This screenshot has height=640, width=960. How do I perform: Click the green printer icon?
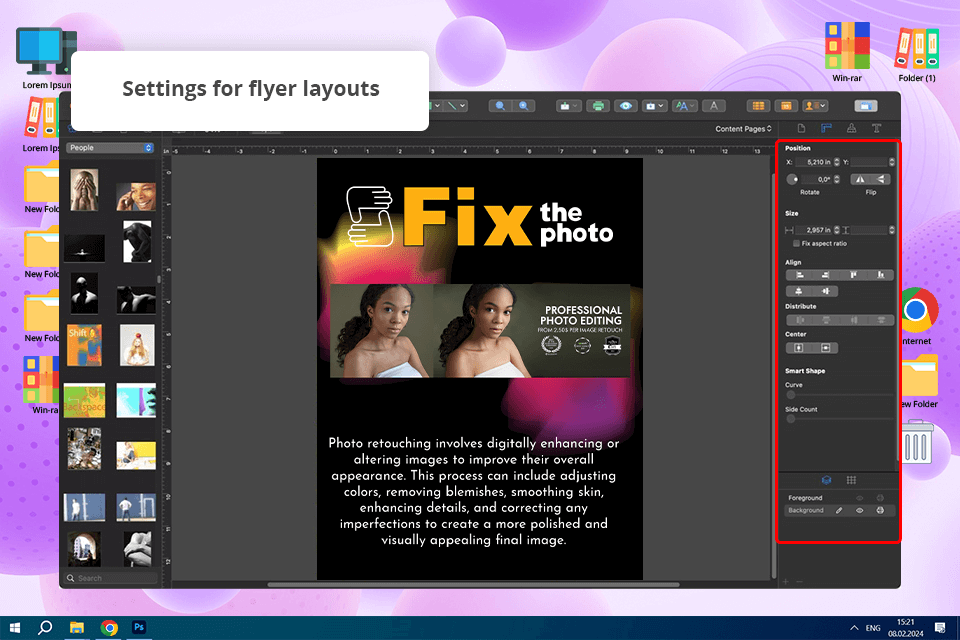pos(598,106)
